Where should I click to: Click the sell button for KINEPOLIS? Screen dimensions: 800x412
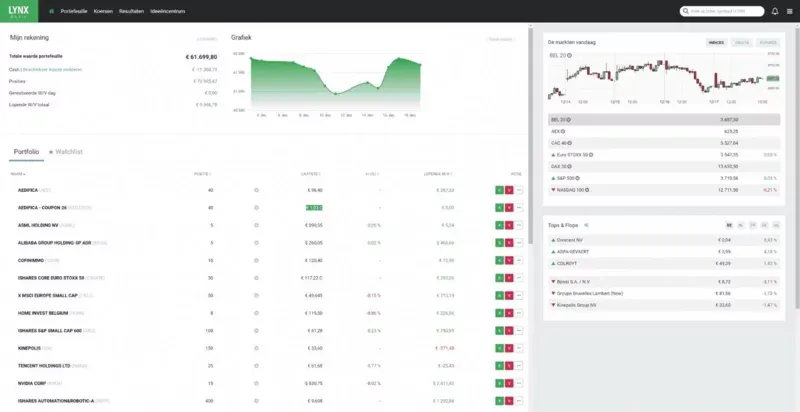[x=509, y=348]
